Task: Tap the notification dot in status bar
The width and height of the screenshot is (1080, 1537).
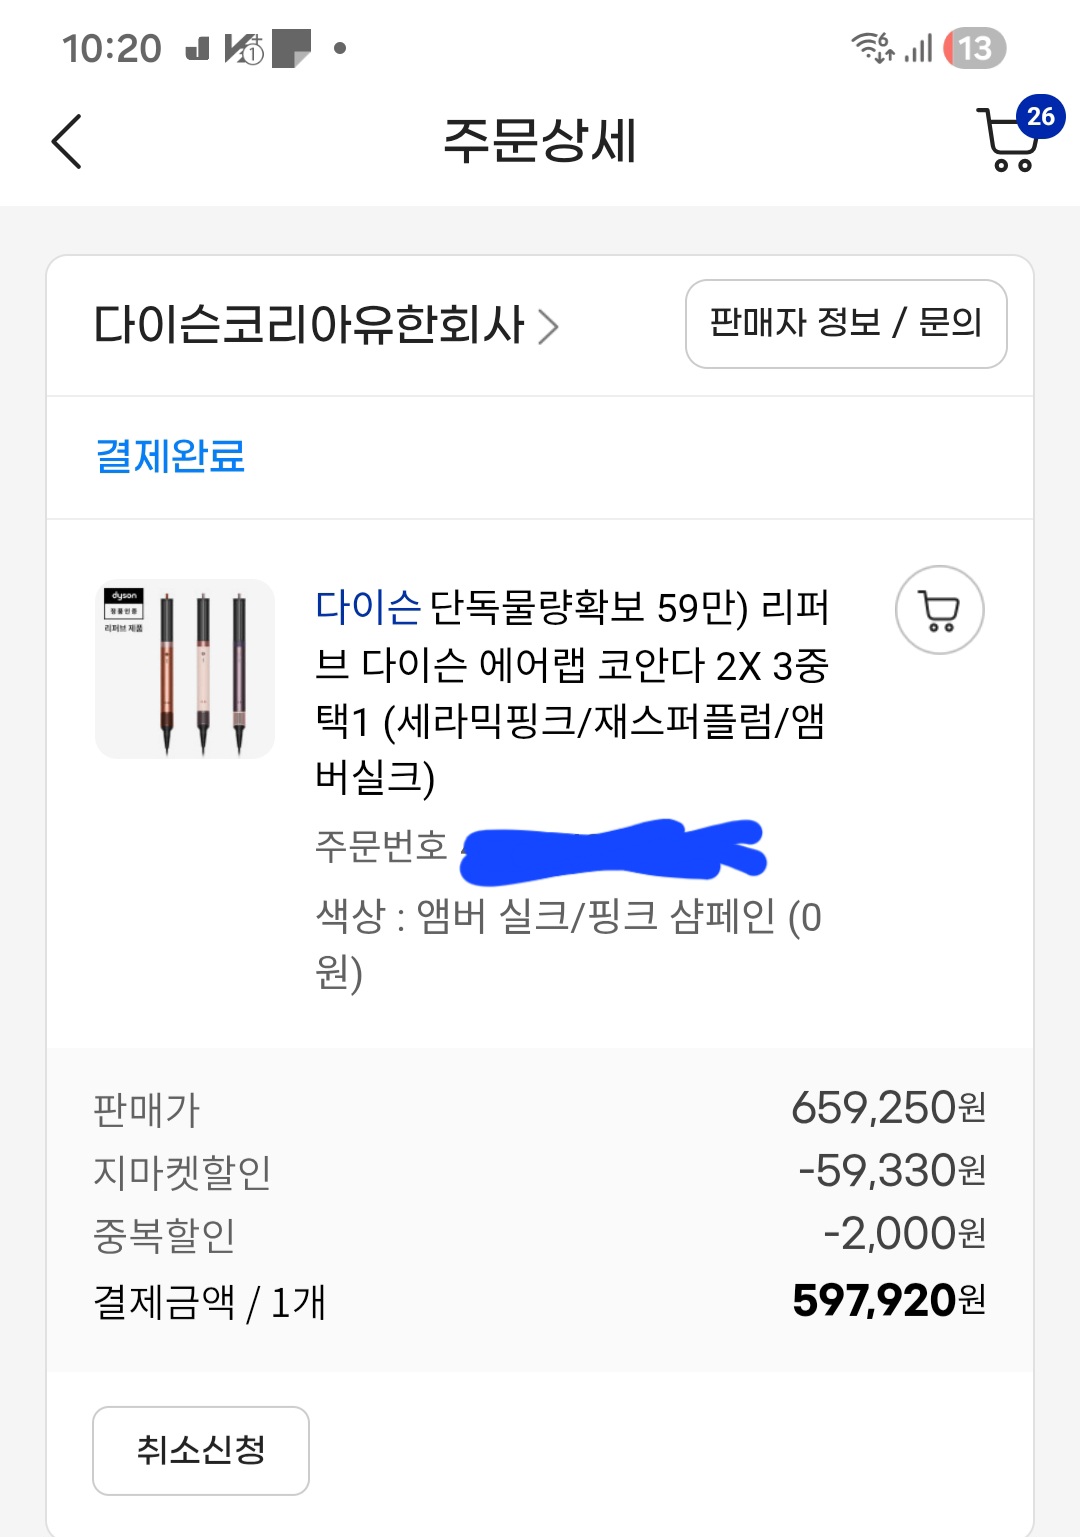Action: coord(340,48)
